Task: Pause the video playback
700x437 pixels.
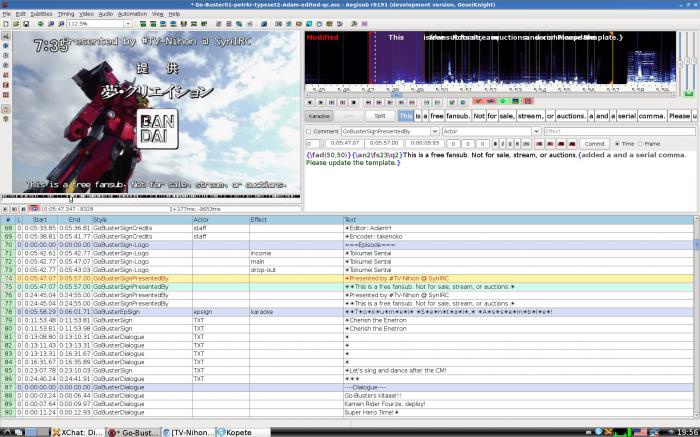Action: tap(23, 209)
